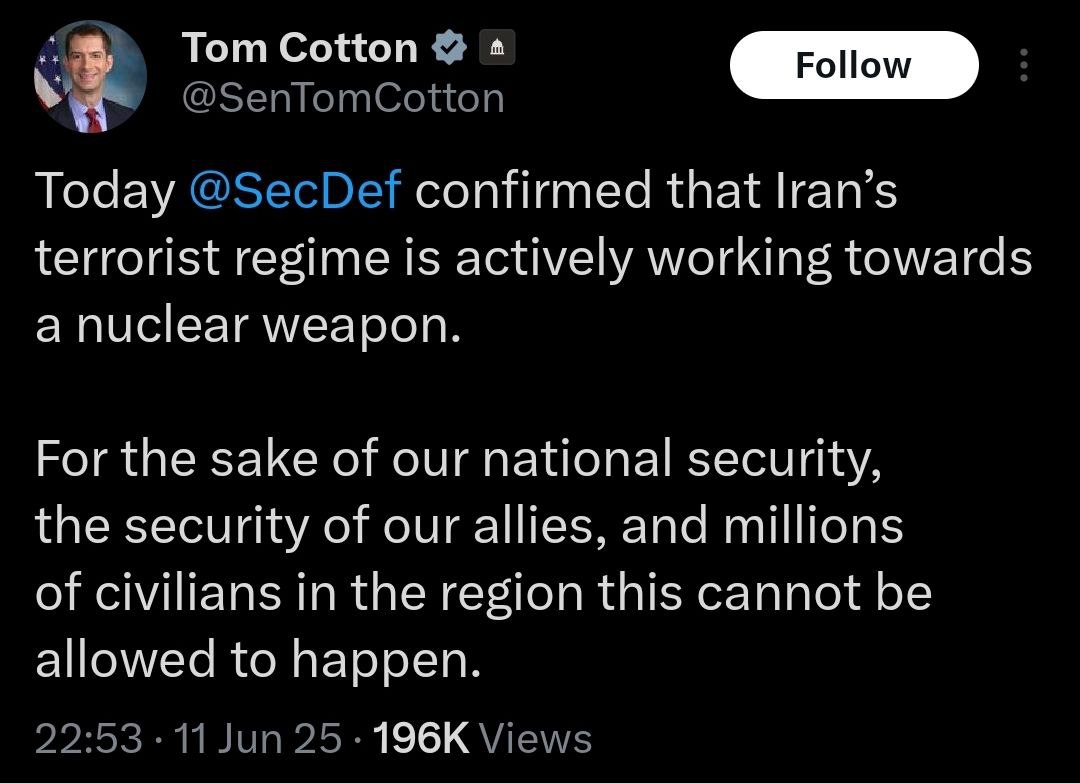Open the Tom Cotton display name link
The image size is (1080, 783).
300,47
